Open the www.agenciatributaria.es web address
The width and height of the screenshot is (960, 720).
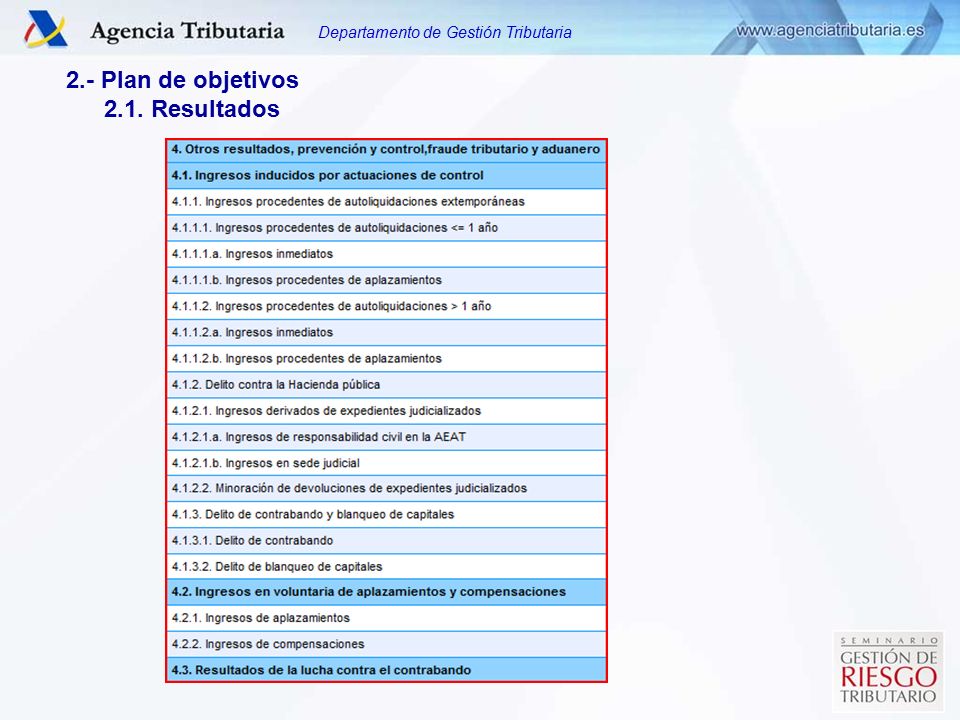pos(830,29)
